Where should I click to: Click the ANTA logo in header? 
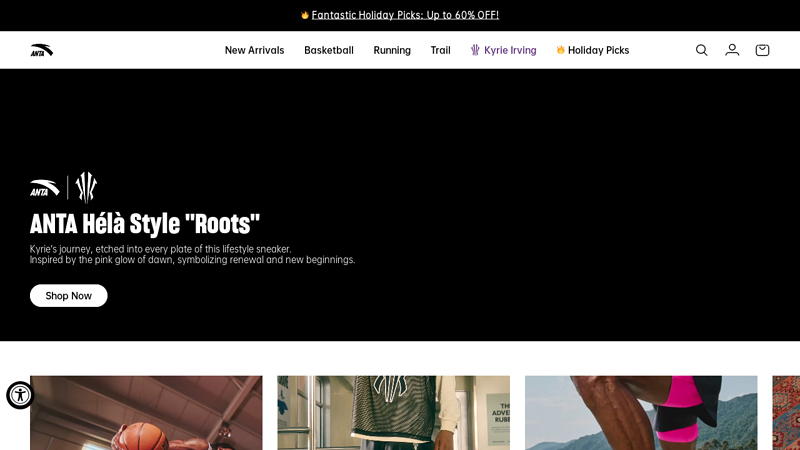coord(41,50)
